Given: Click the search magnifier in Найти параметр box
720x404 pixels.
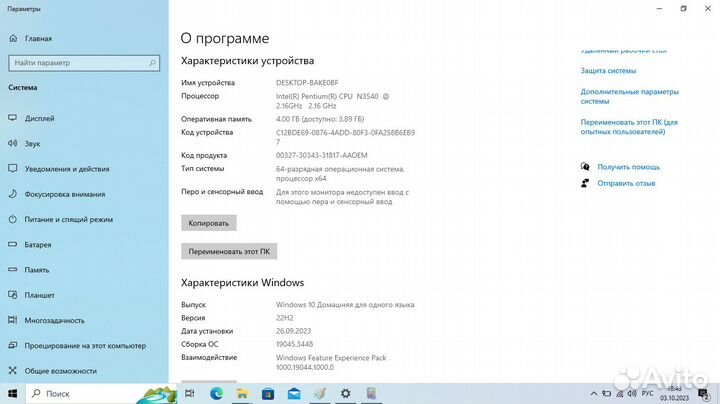Looking at the screenshot, I should tap(152, 63).
